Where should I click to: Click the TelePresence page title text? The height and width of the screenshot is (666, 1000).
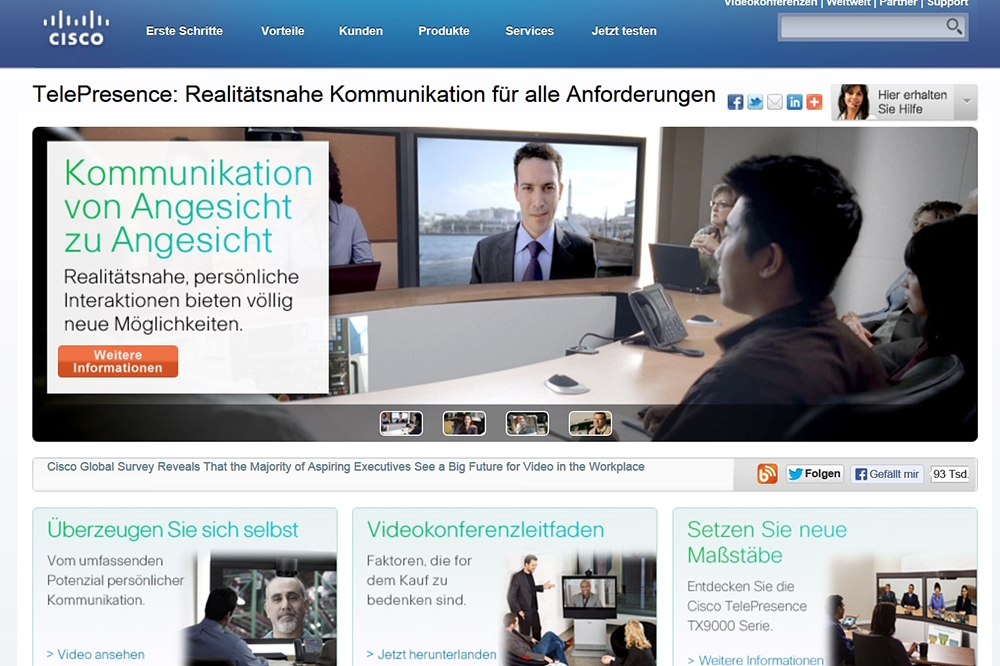tap(374, 94)
